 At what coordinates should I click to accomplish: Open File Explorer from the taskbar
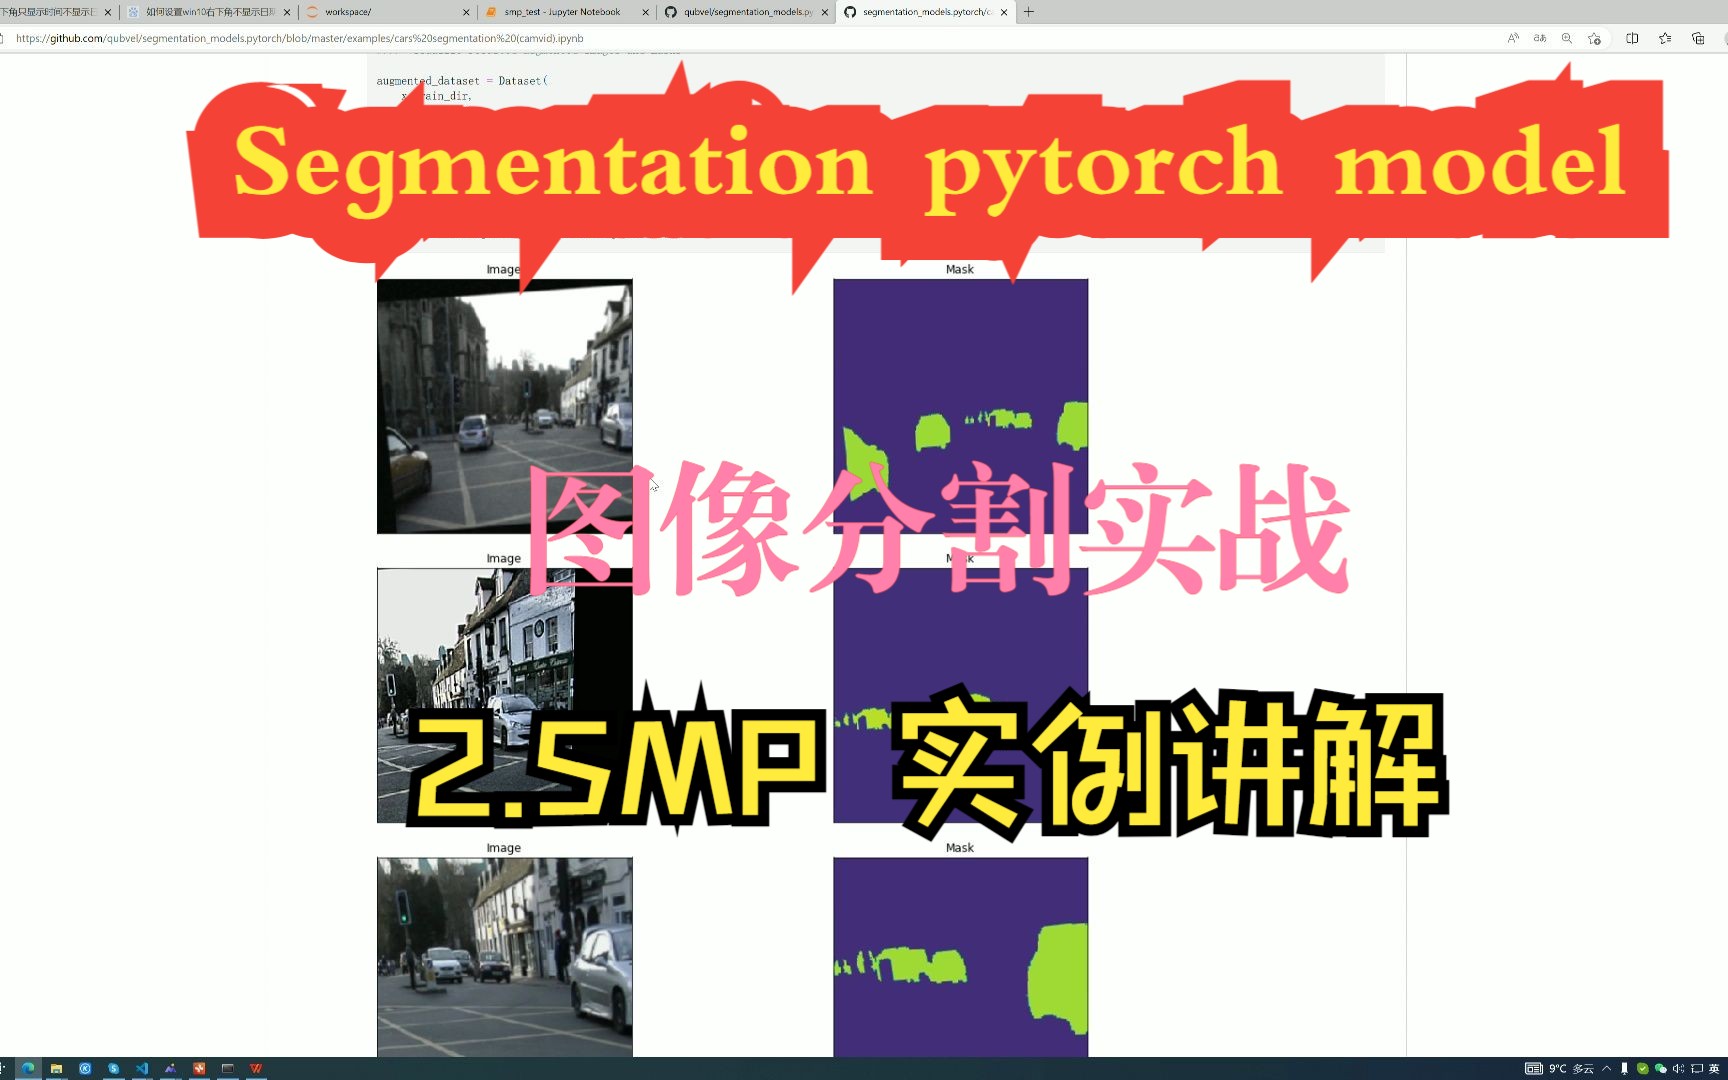57,1068
